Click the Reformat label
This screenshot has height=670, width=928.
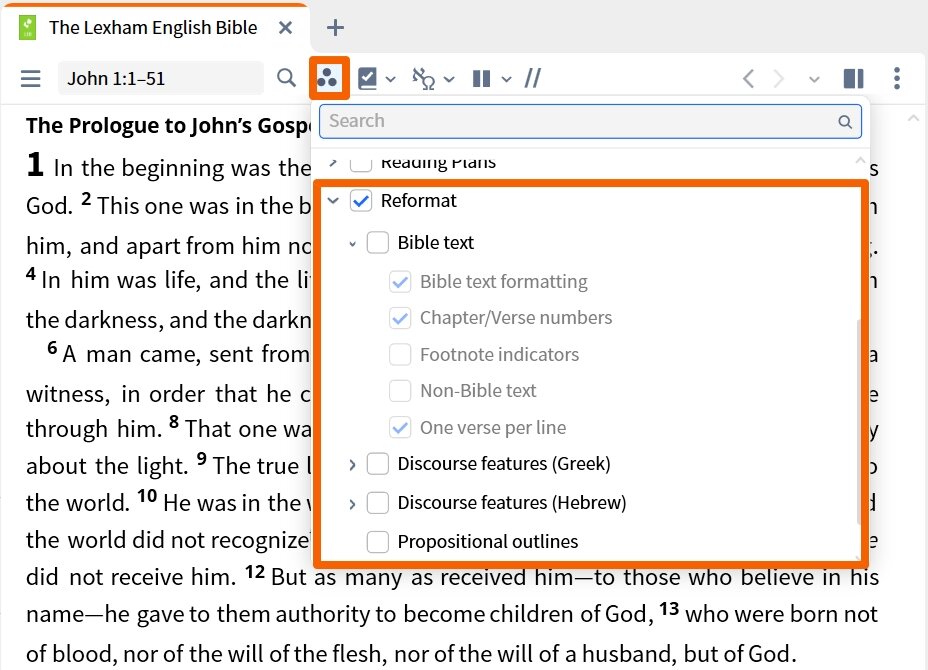coord(418,201)
